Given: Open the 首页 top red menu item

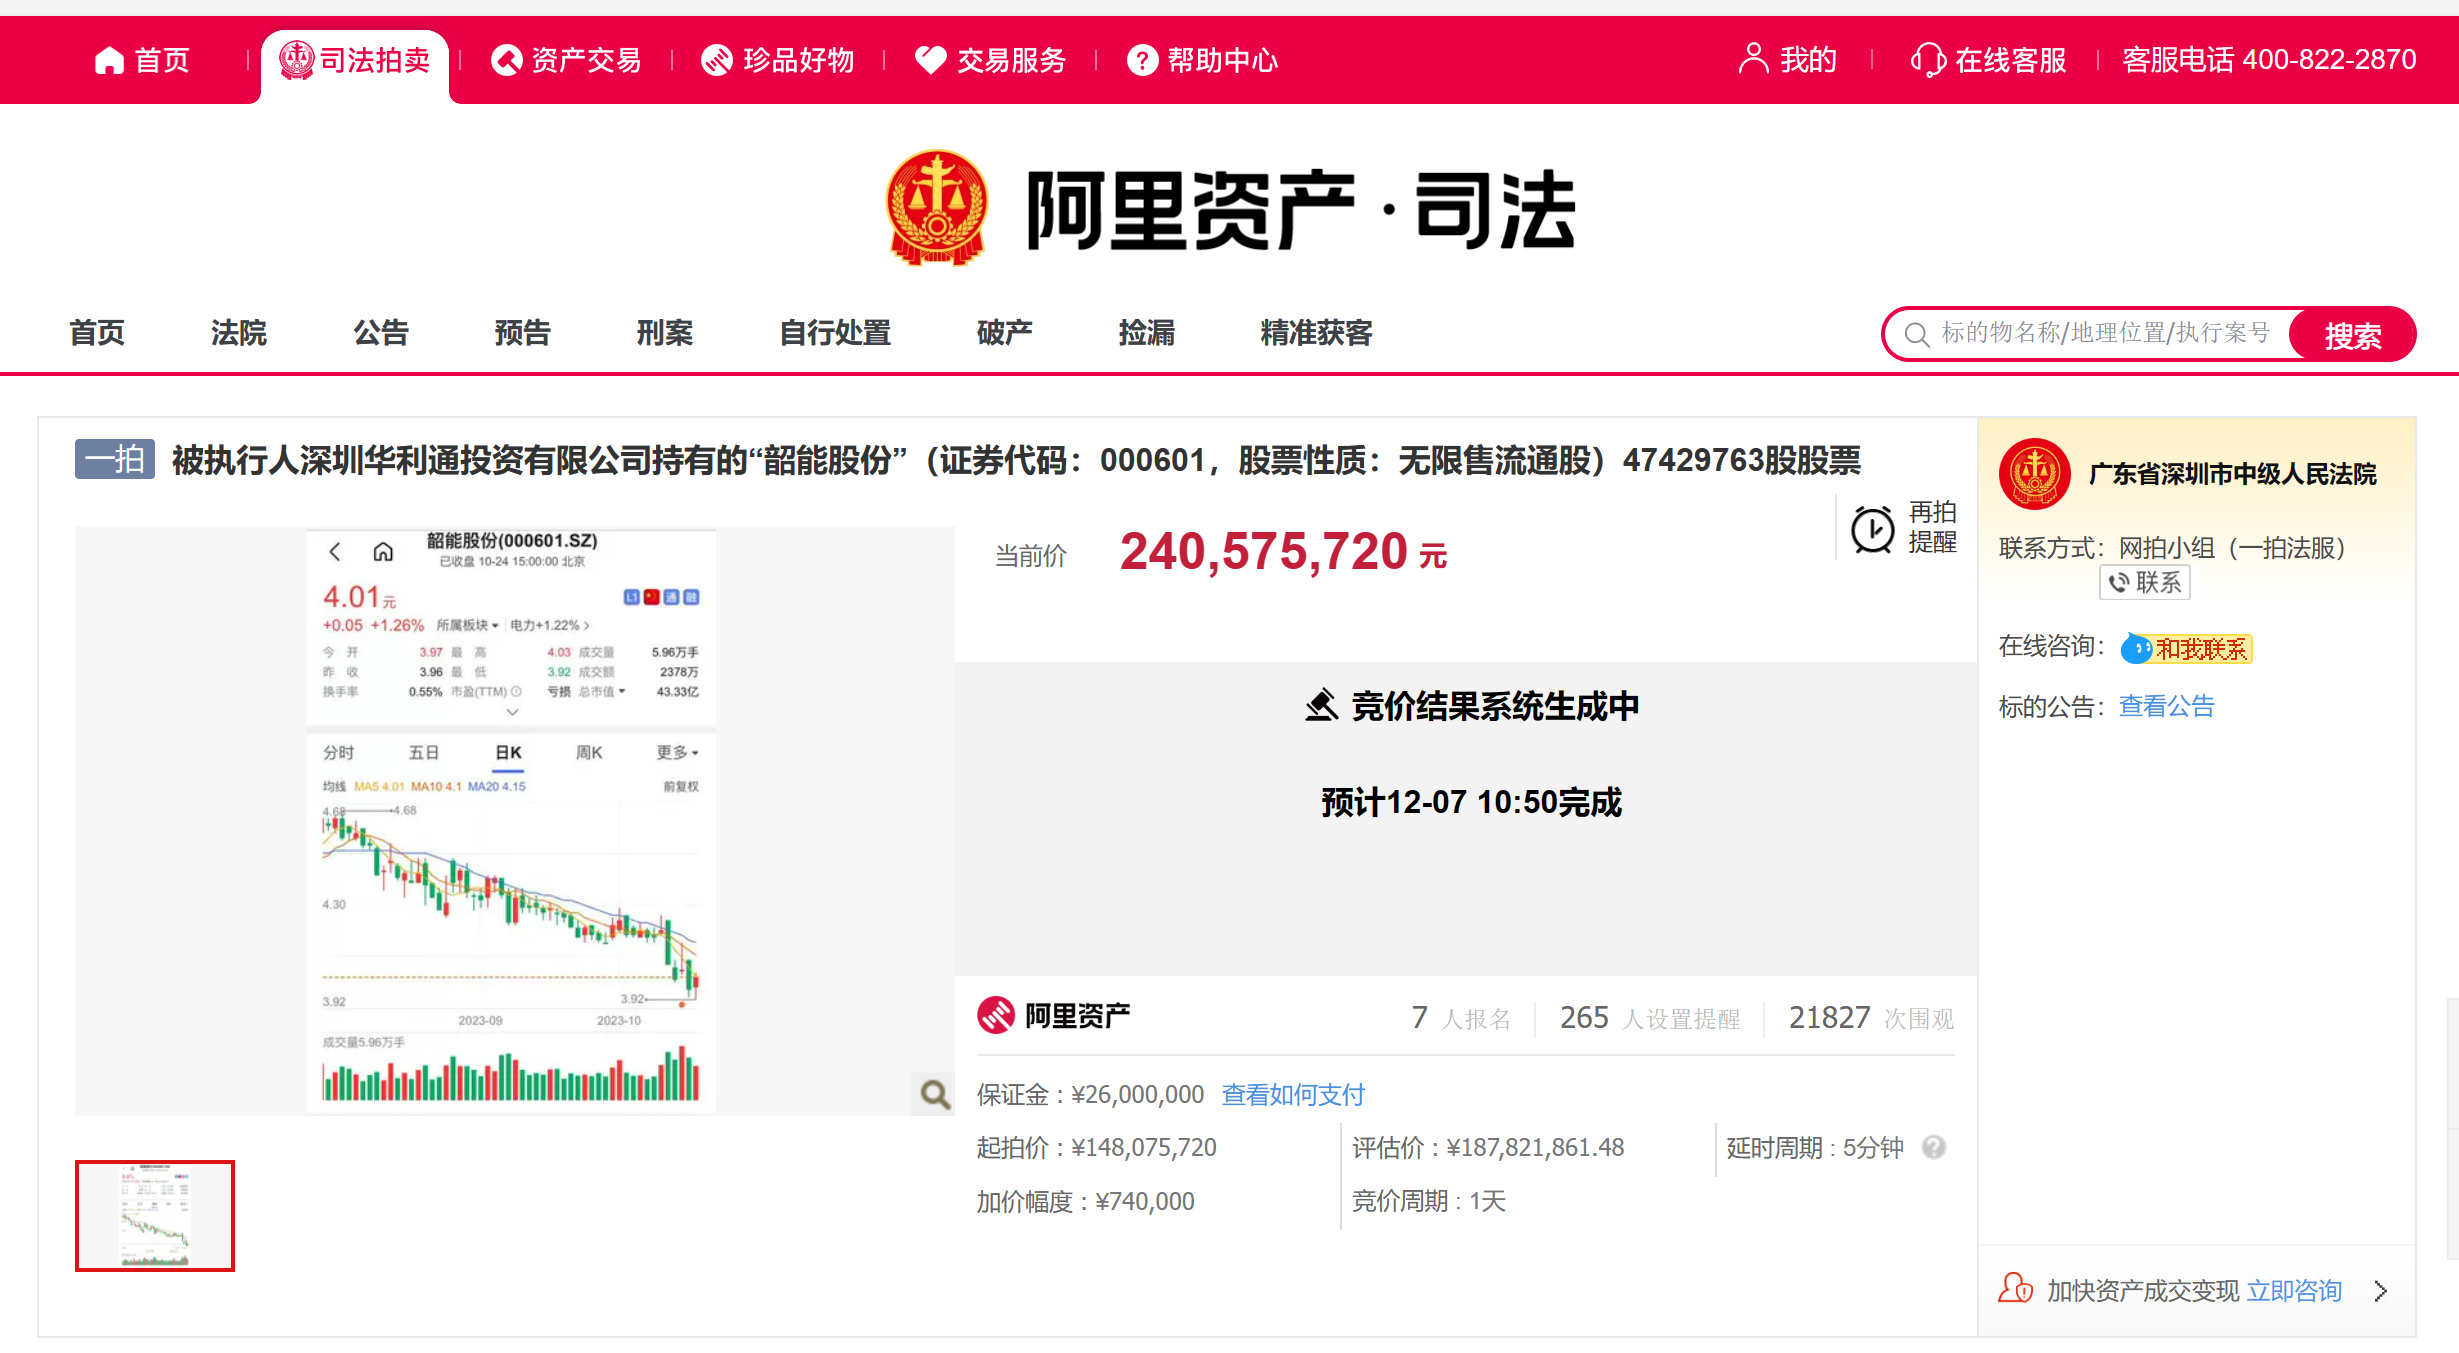Looking at the screenshot, I should (141, 60).
